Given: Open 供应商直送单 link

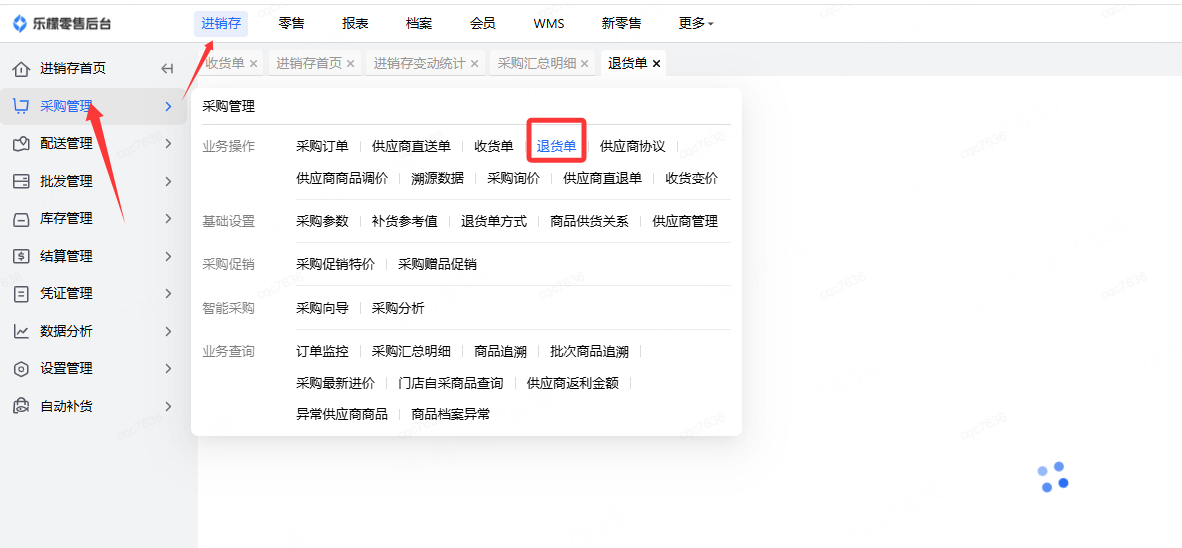Looking at the screenshot, I should 412,146.
